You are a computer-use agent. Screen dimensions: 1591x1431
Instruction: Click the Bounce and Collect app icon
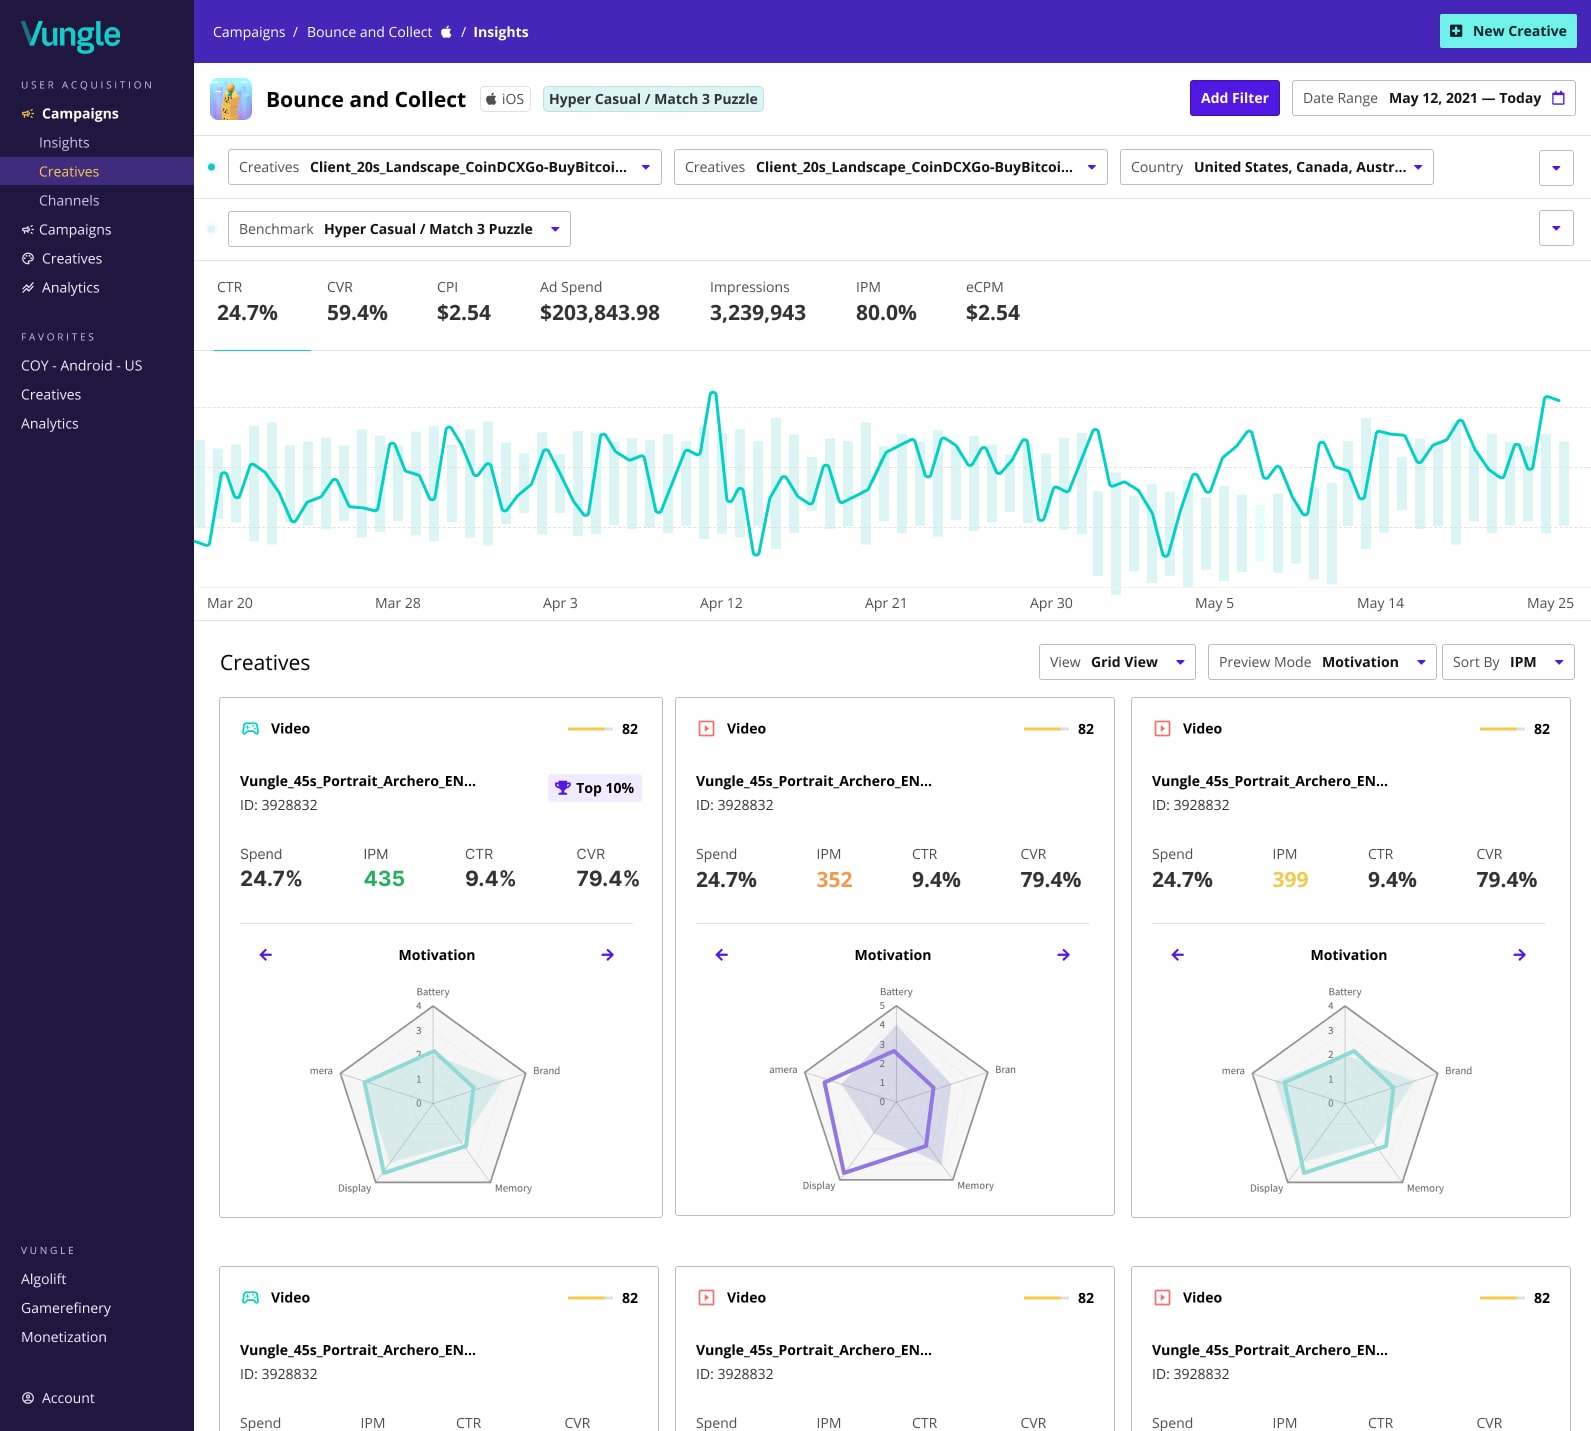(x=231, y=99)
